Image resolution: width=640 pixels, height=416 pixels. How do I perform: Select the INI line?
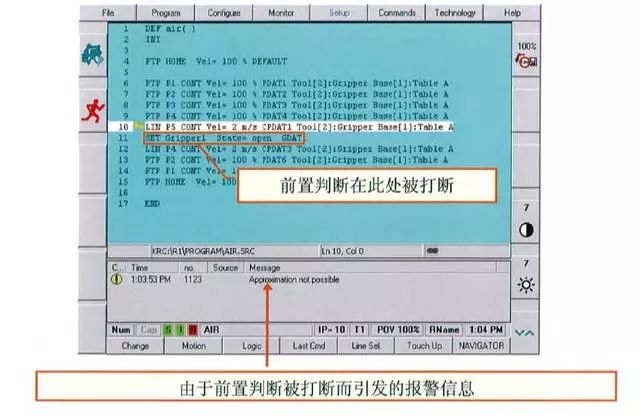click(153, 40)
